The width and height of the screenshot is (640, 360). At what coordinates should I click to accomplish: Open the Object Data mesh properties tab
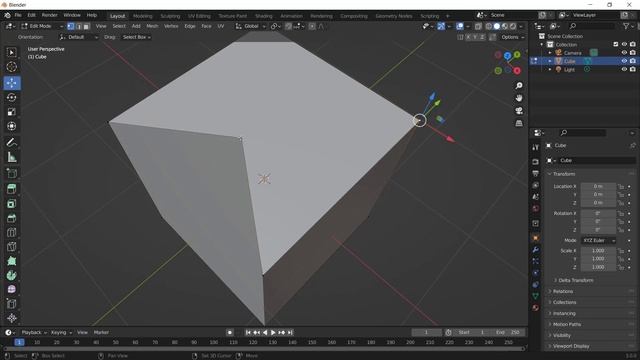click(536, 296)
